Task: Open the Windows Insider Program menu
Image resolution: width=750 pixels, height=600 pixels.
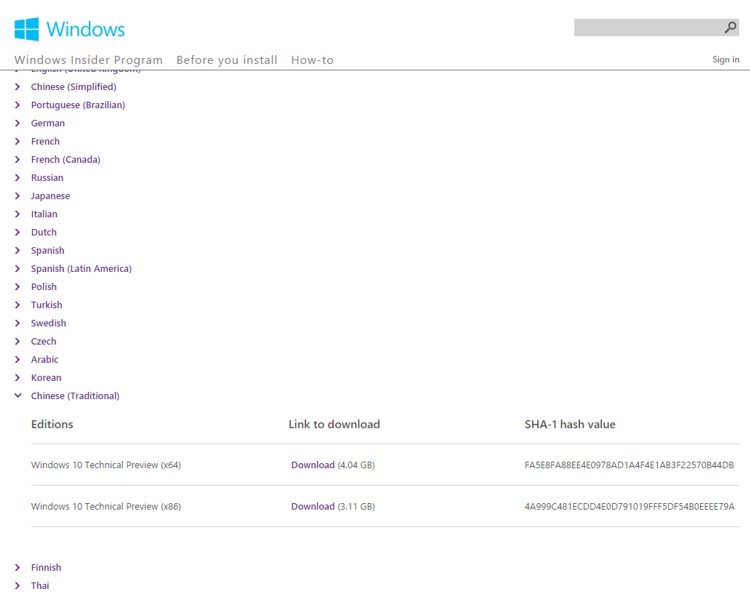Action: [88, 60]
